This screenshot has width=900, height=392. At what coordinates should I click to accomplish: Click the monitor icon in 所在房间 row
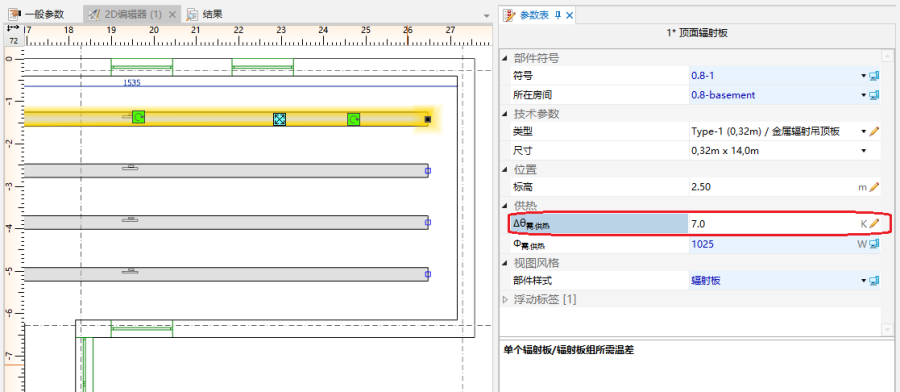pyautogui.click(x=874, y=95)
